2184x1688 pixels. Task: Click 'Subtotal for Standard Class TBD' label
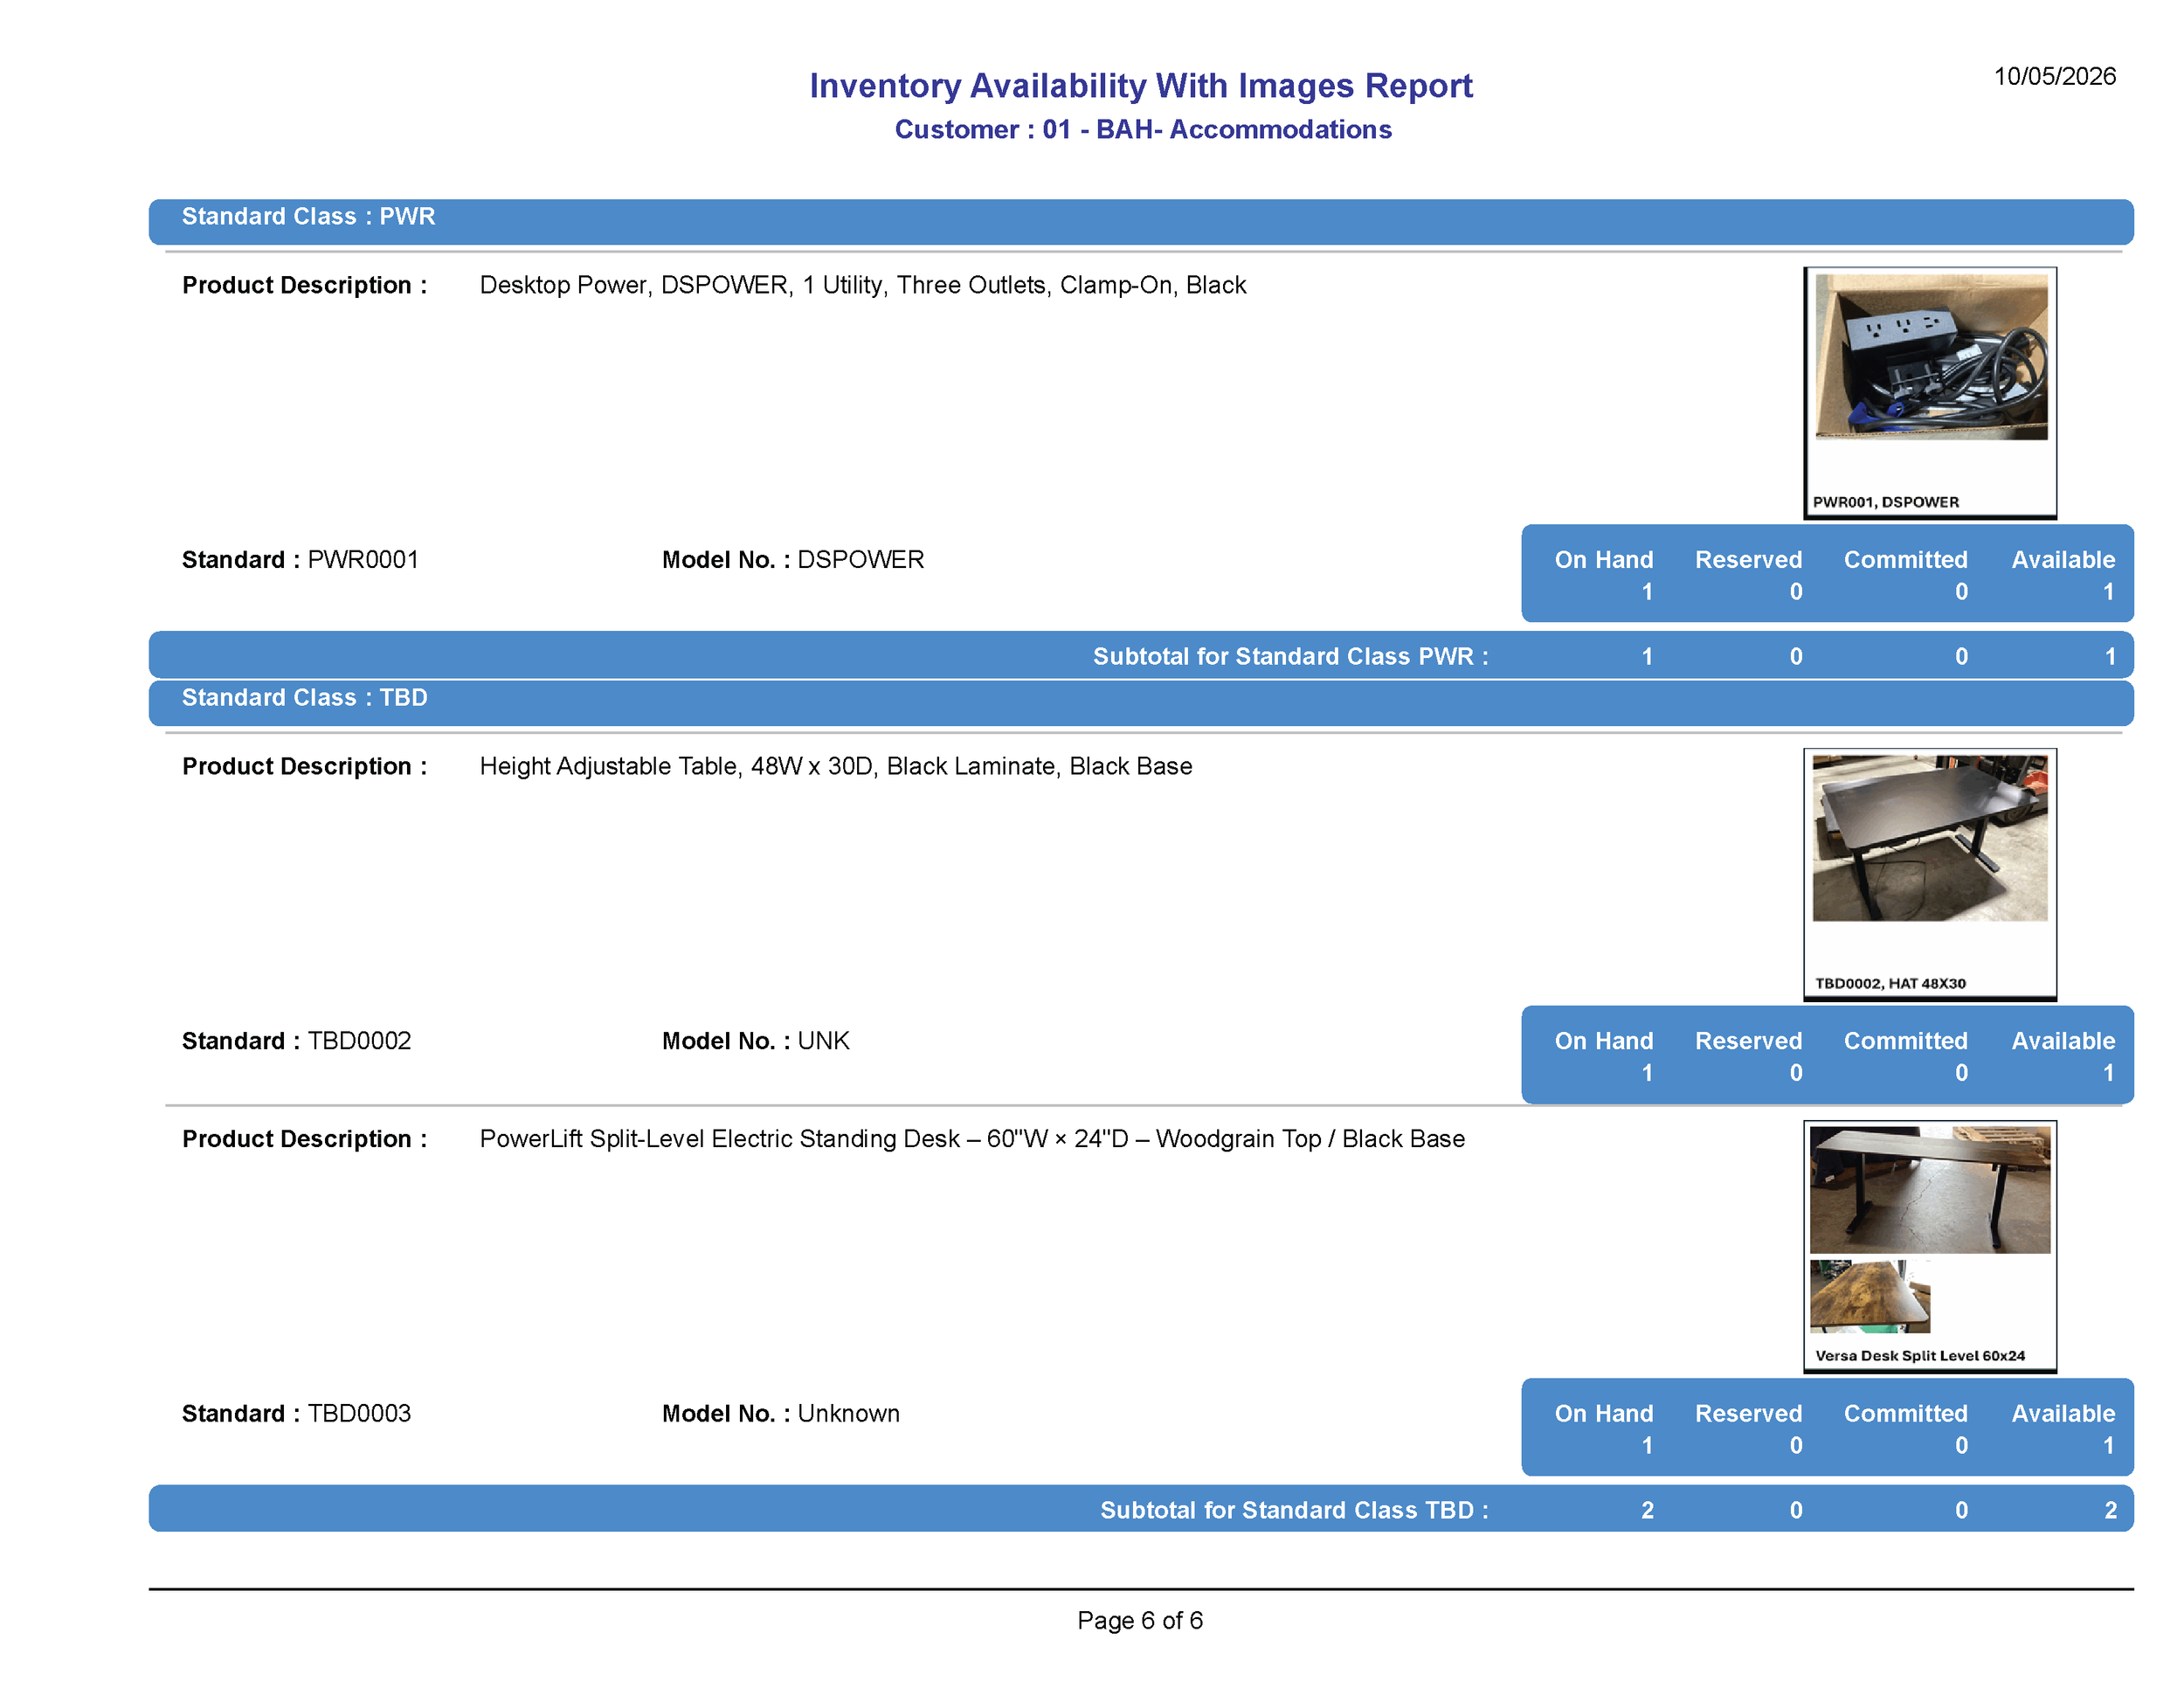1294,1511
